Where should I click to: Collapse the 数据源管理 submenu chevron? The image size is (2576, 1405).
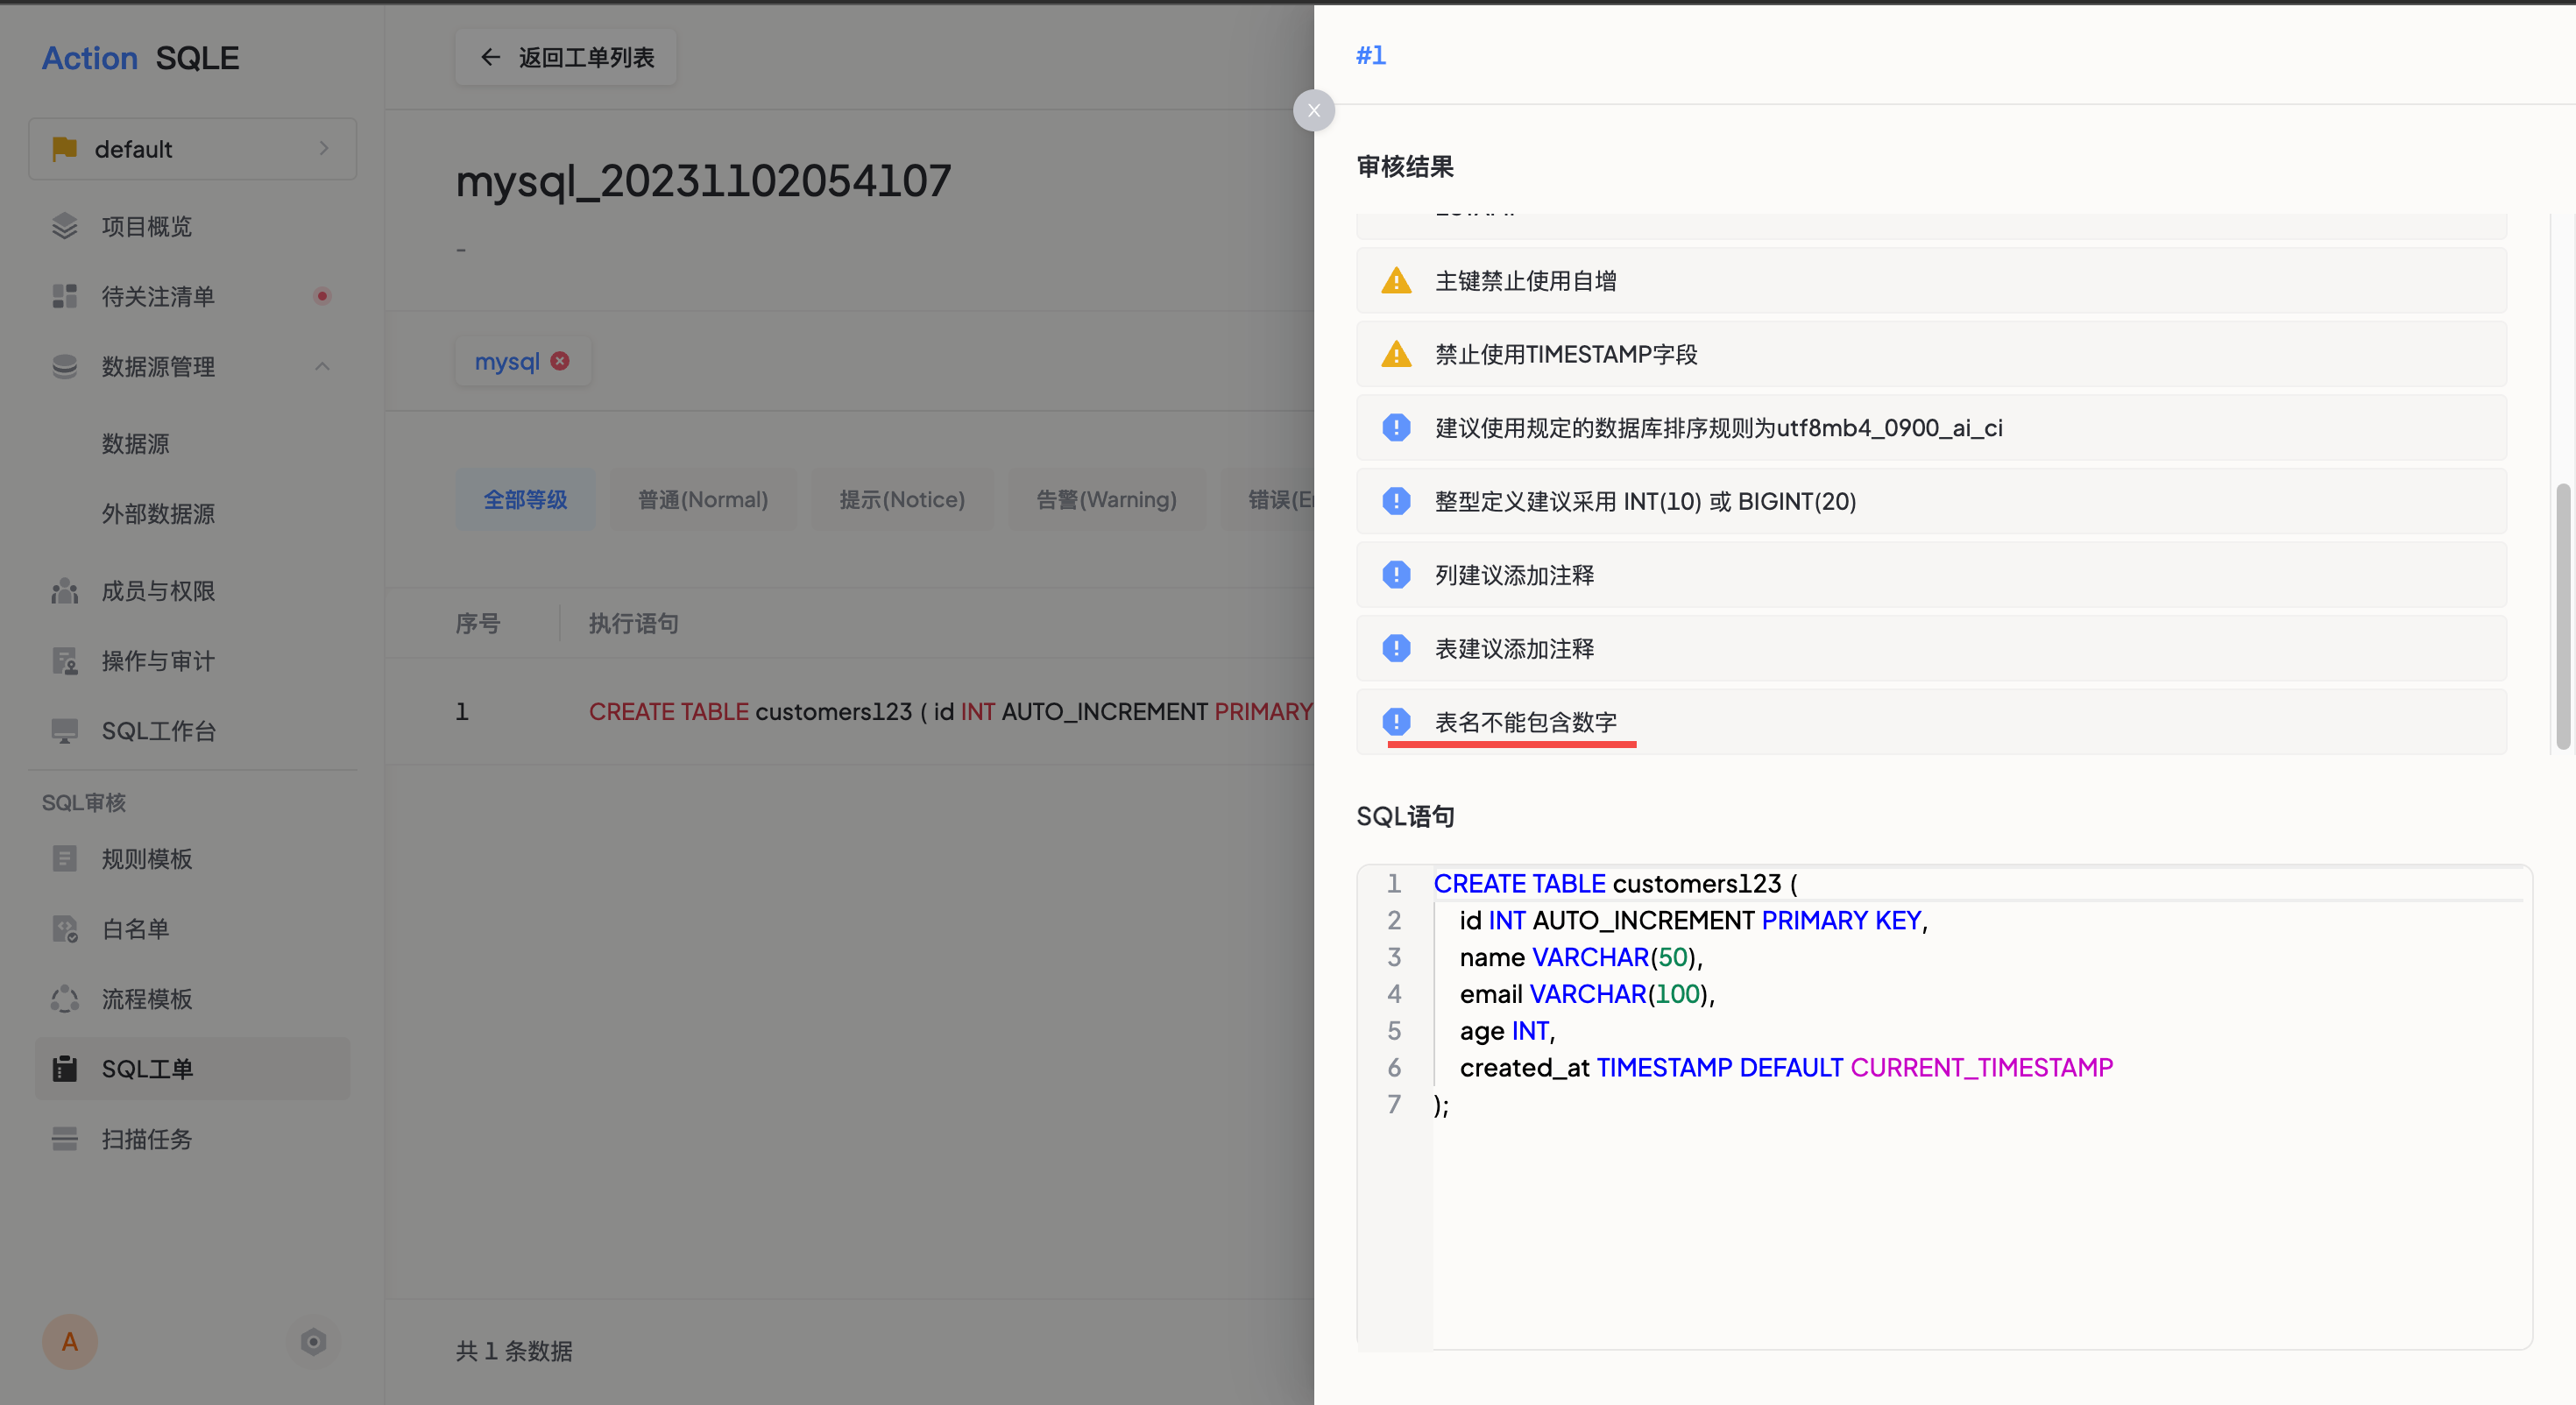(322, 366)
